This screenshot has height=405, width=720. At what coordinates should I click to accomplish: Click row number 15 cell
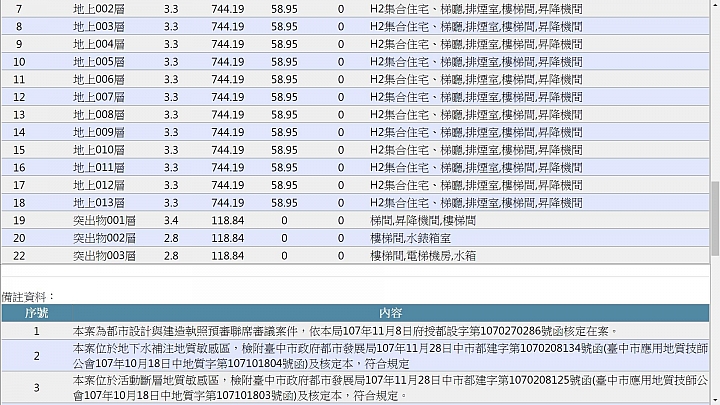[x=19, y=150]
